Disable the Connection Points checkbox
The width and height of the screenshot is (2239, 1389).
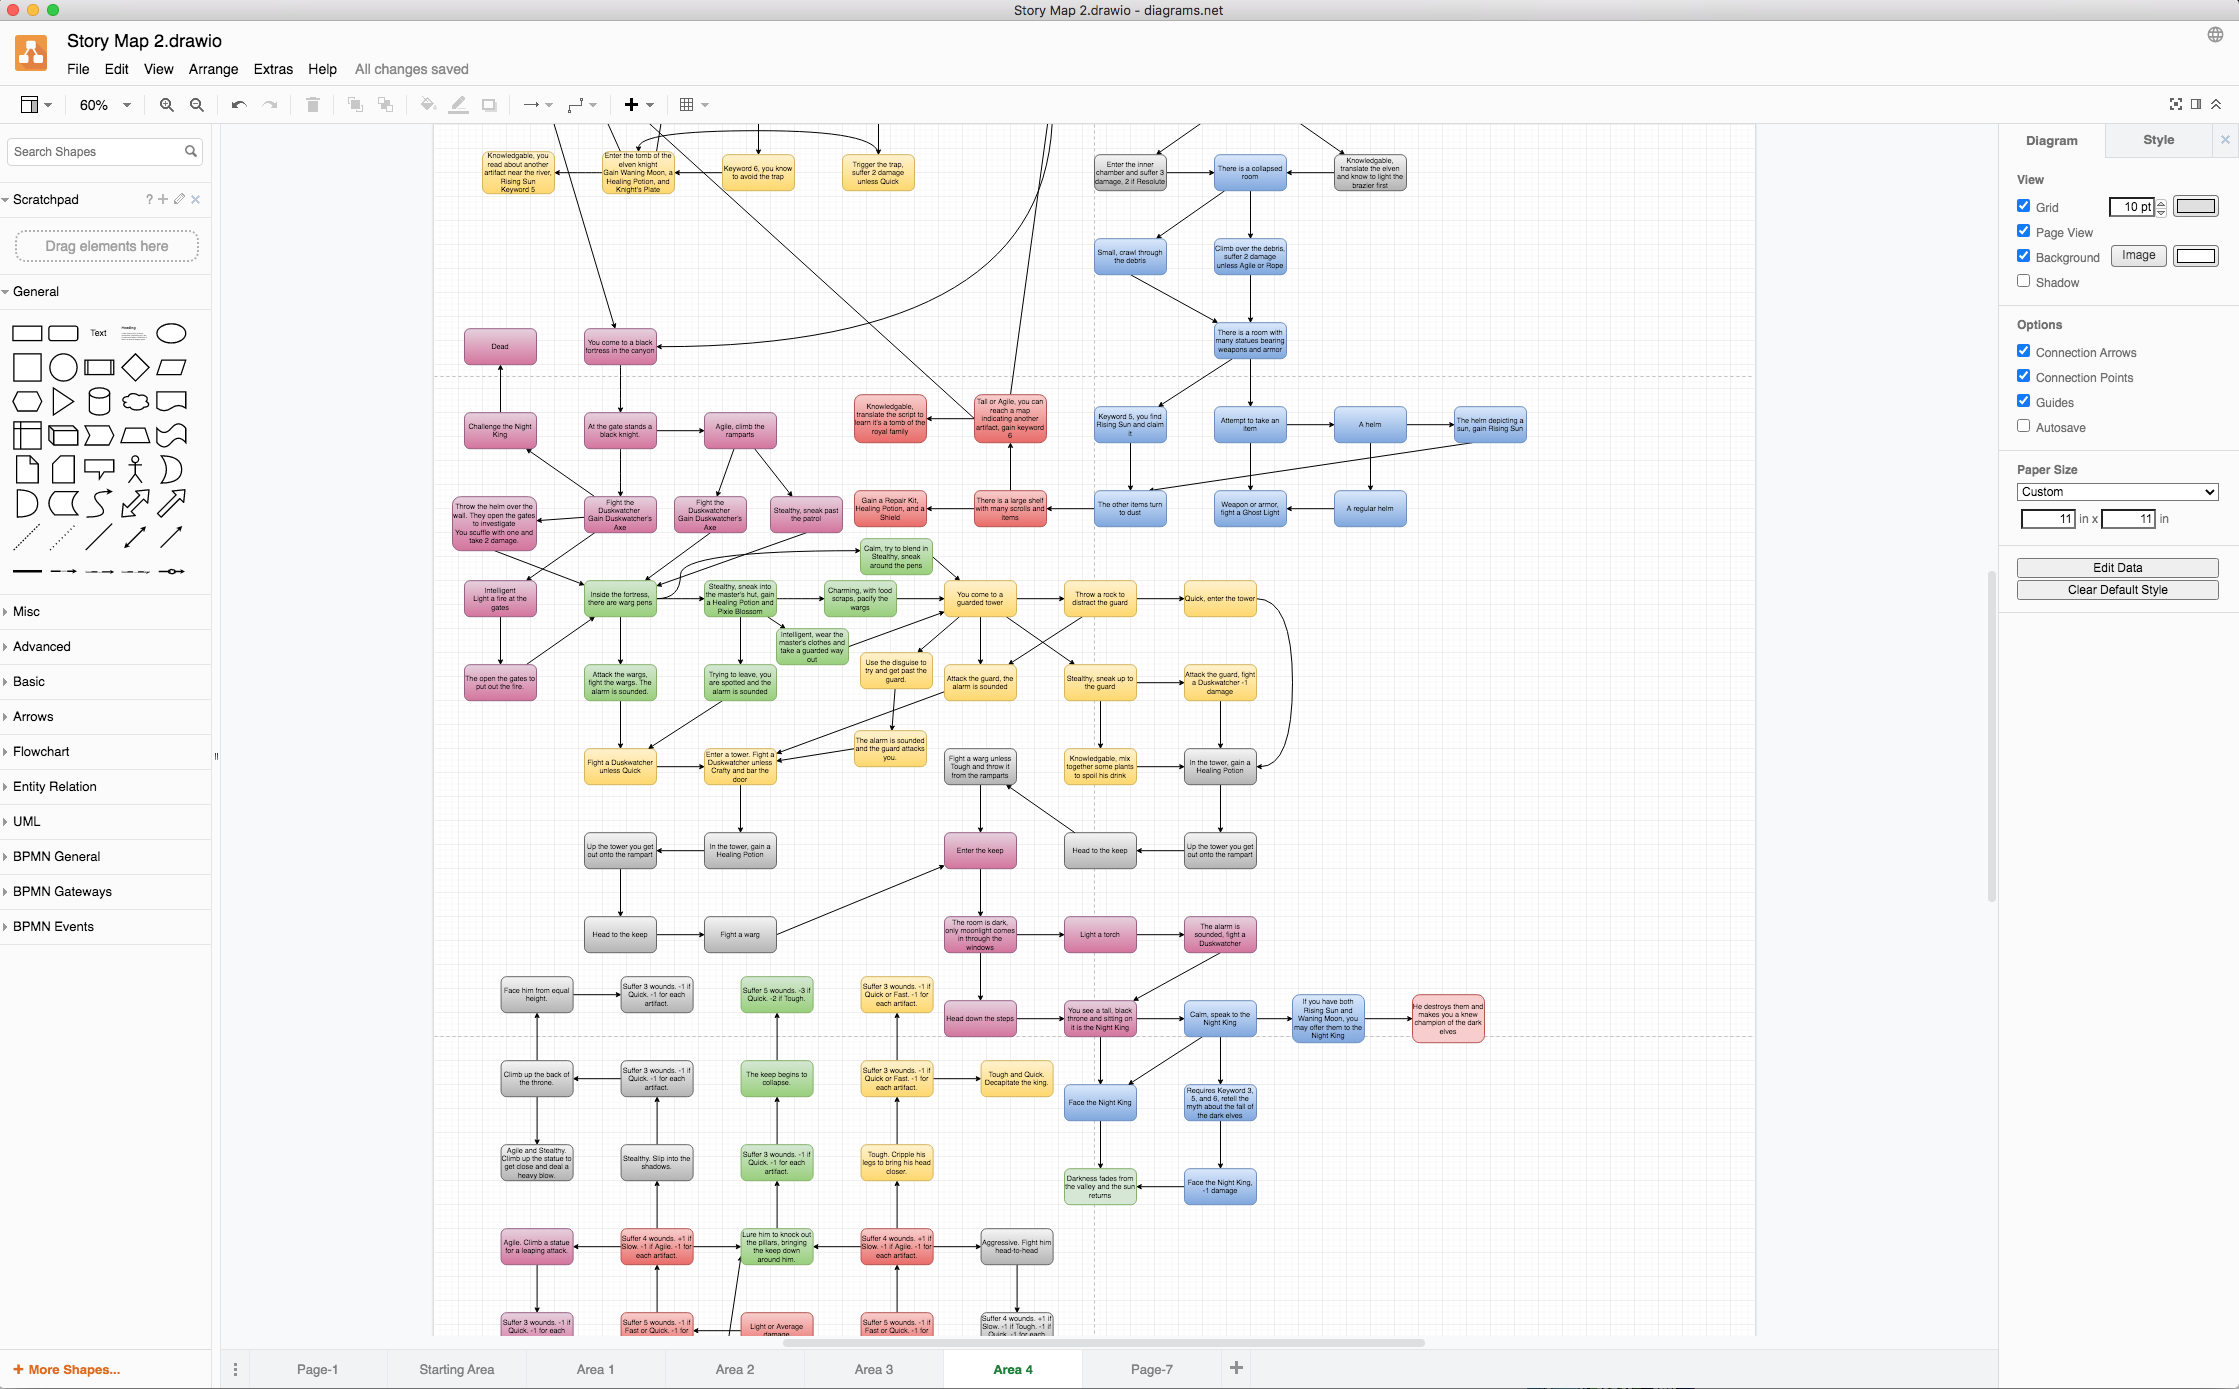[2023, 376]
